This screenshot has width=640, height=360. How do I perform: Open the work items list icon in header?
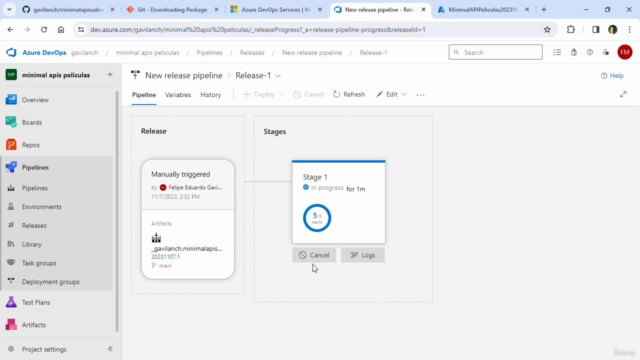tap(557, 52)
